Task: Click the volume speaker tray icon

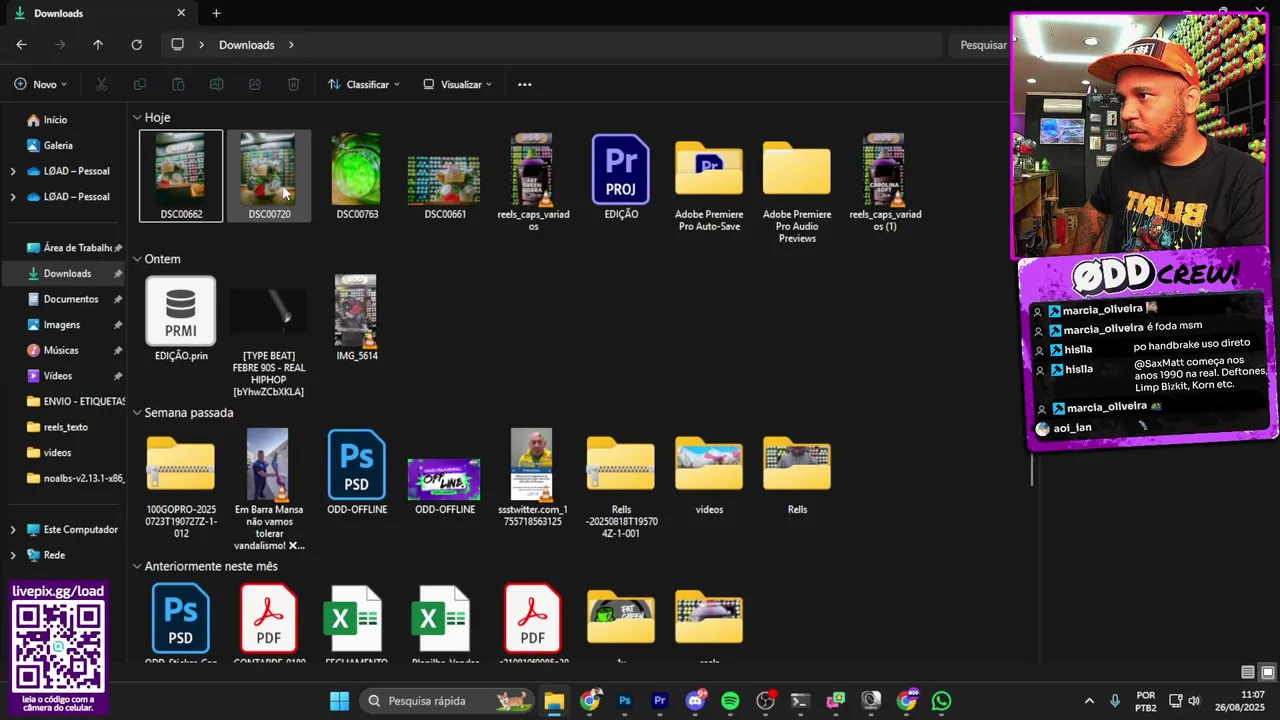Action: 1194,701
